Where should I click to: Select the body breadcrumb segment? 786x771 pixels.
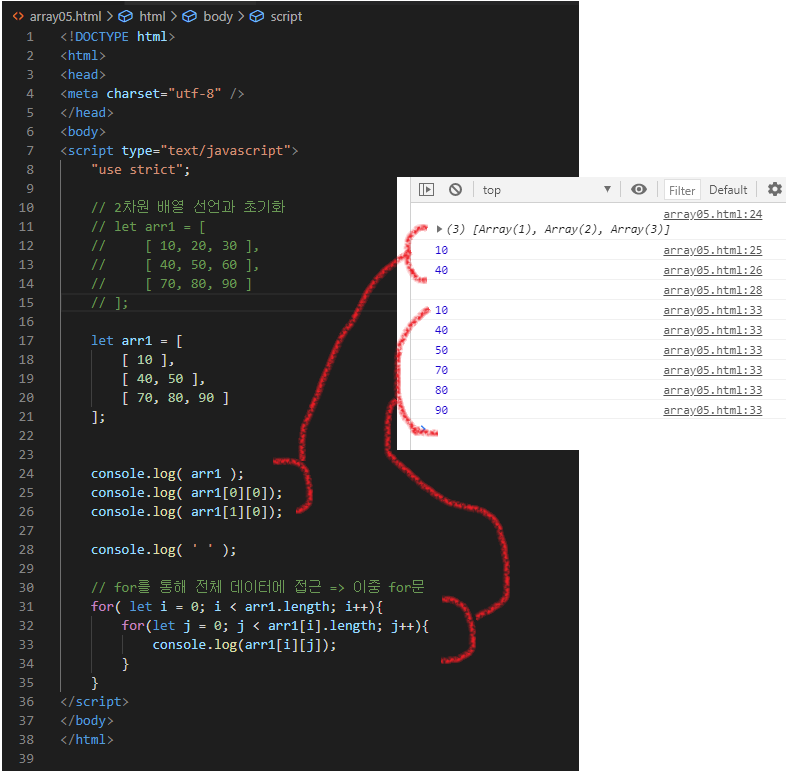[218, 17]
